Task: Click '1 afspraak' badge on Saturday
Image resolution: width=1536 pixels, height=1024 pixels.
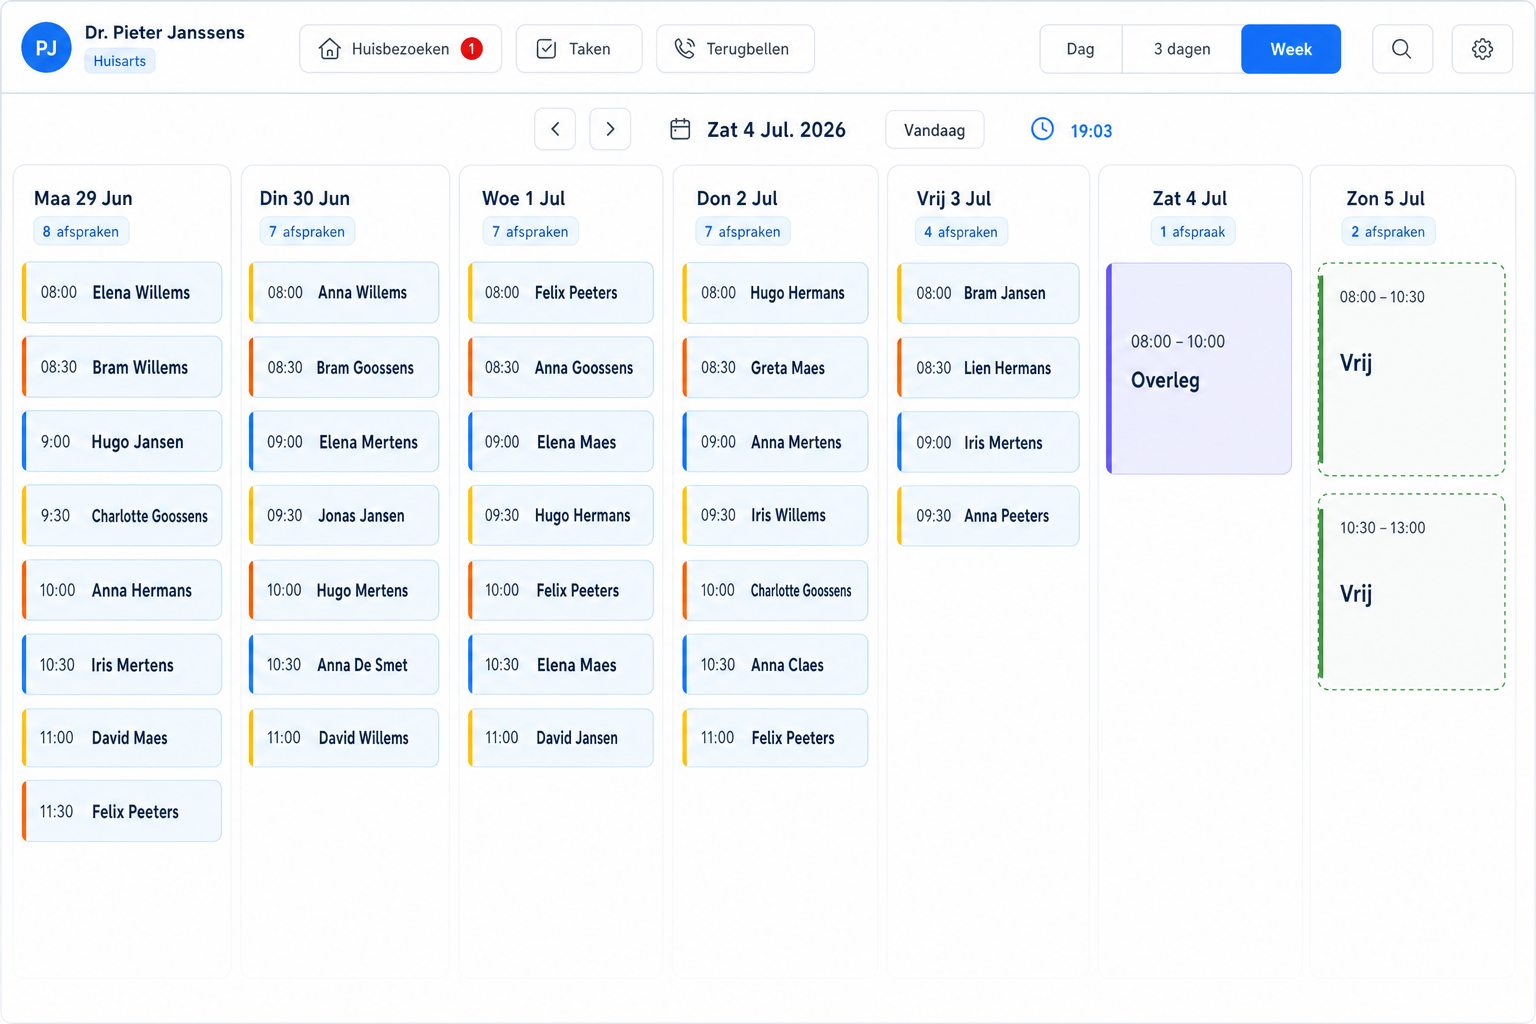Action: 1192,232
